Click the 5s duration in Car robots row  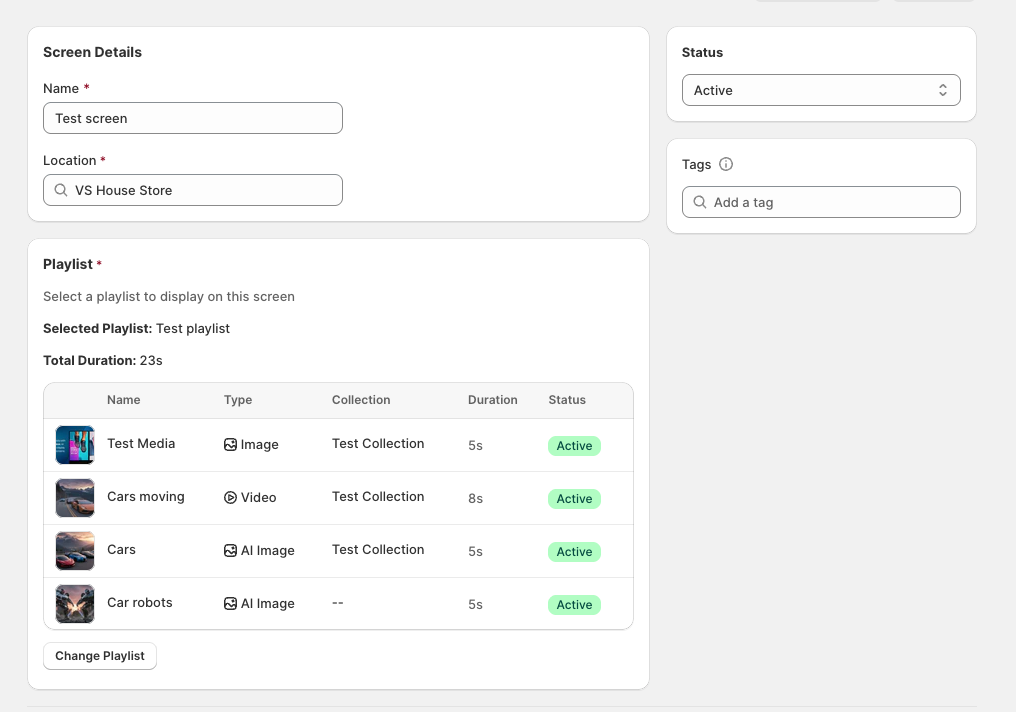[475, 604]
